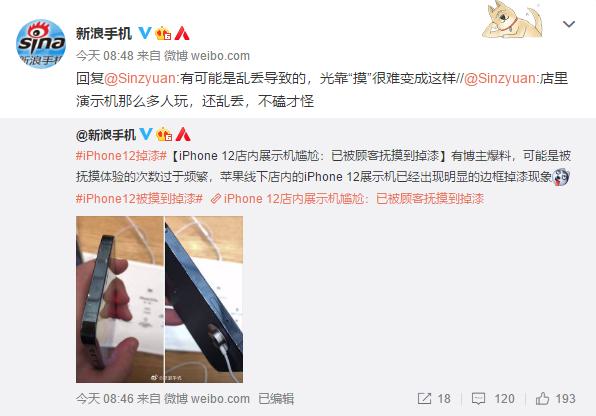The image size is (596, 416).
Task: View the right iPhone edge photo
Action: pyautogui.click(x=204, y=299)
